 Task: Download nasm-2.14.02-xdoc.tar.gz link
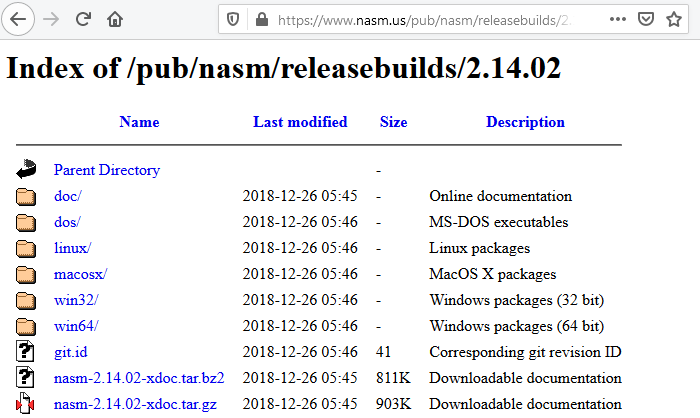135,404
